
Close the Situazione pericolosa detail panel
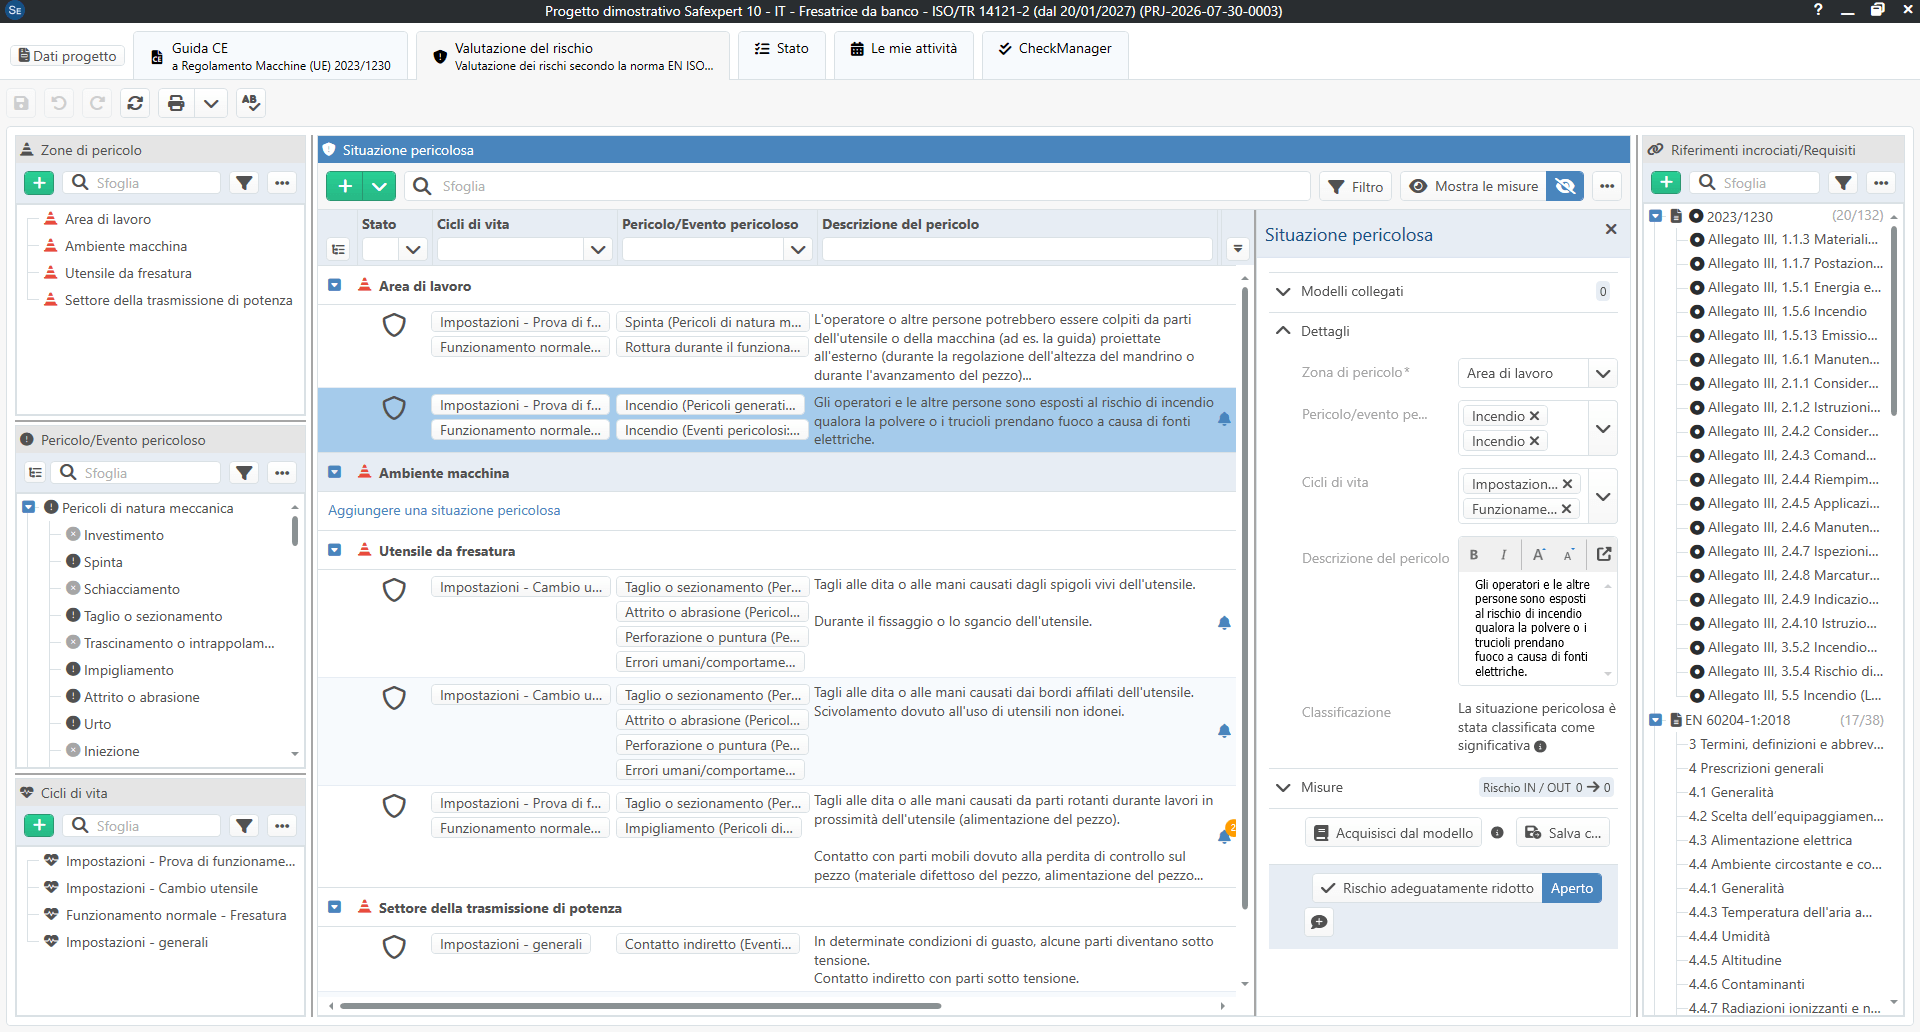point(1611,229)
